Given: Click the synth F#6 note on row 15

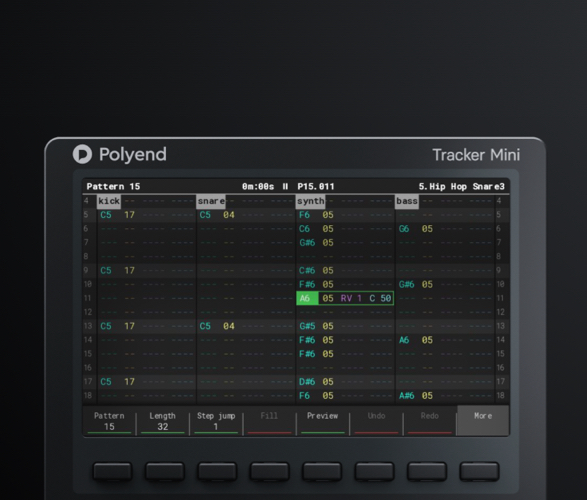Looking at the screenshot, I should 307,354.
